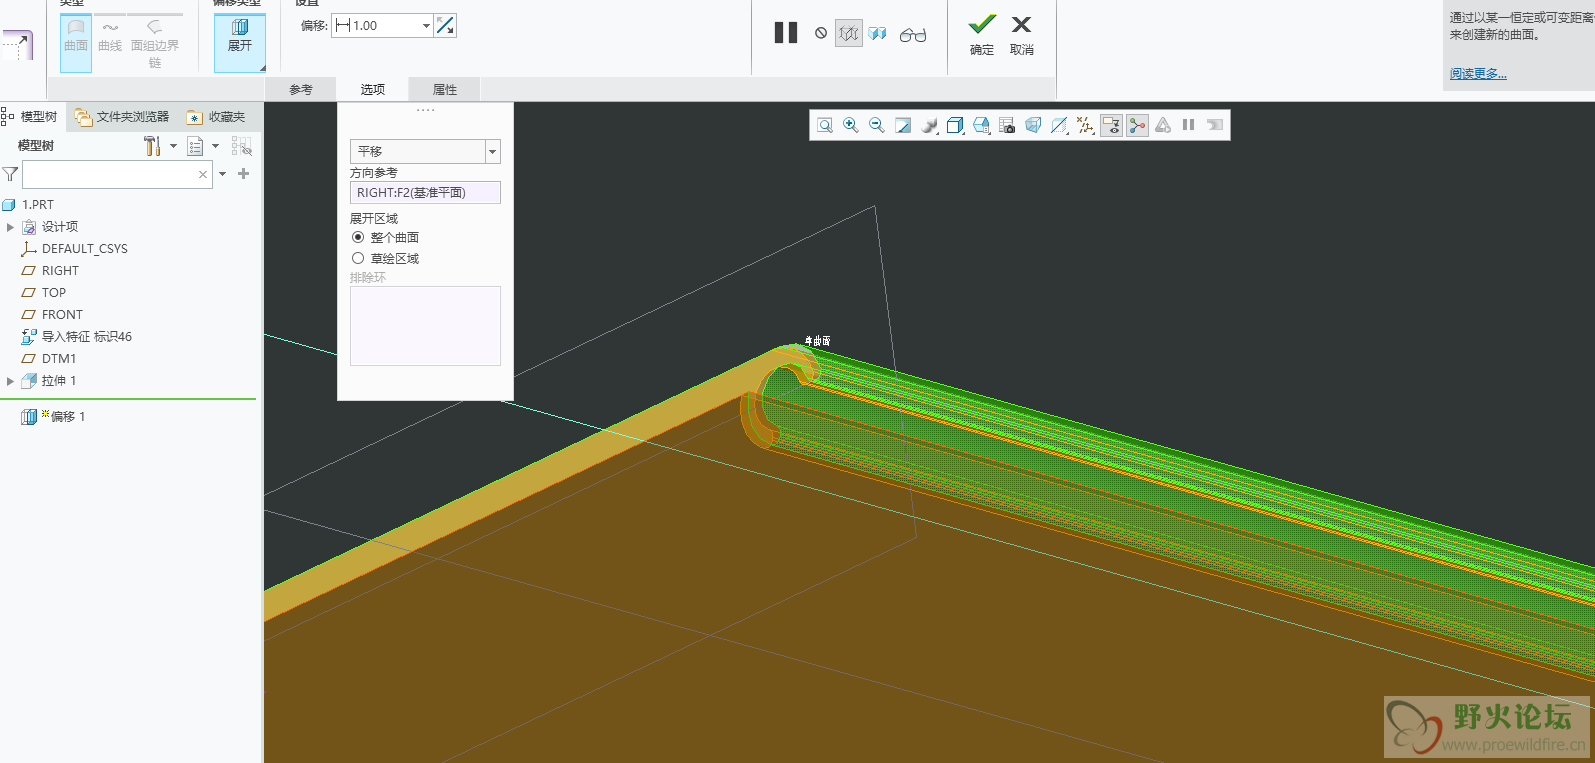Switch to the 文件夹浏览器 tab

pyautogui.click(x=122, y=117)
